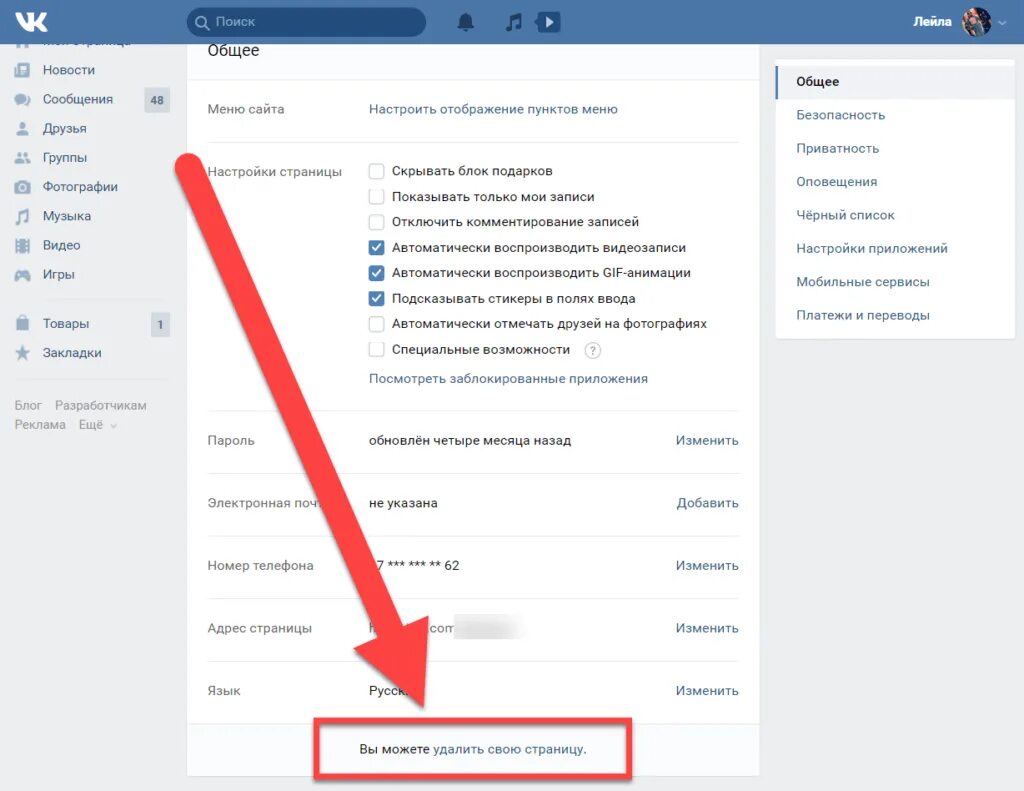Viewport: 1024px width, 791px height.
Task: Click the Музыка note icon in sidebar
Action: coord(23,216)
